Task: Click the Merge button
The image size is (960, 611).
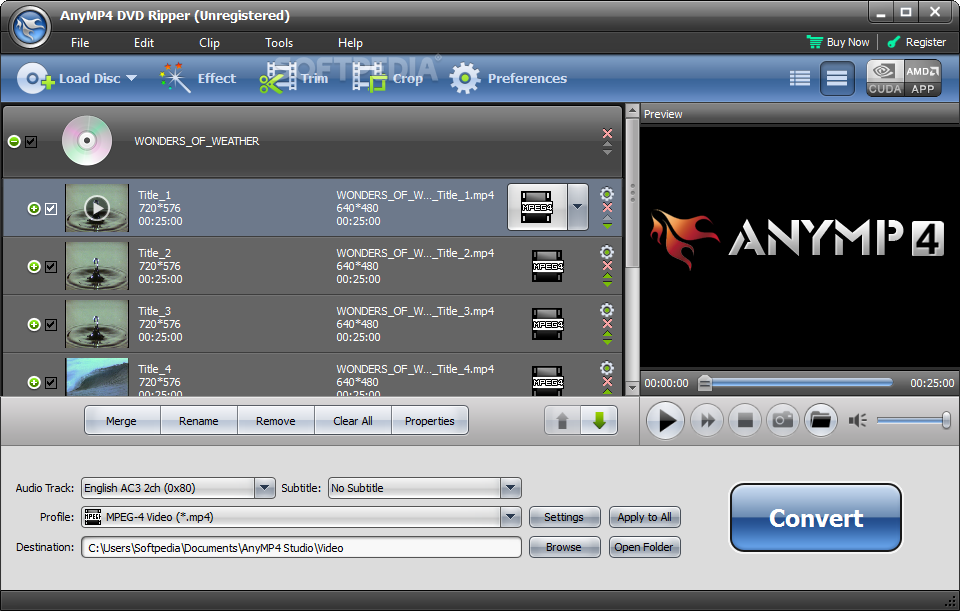Action: [122, 421]
